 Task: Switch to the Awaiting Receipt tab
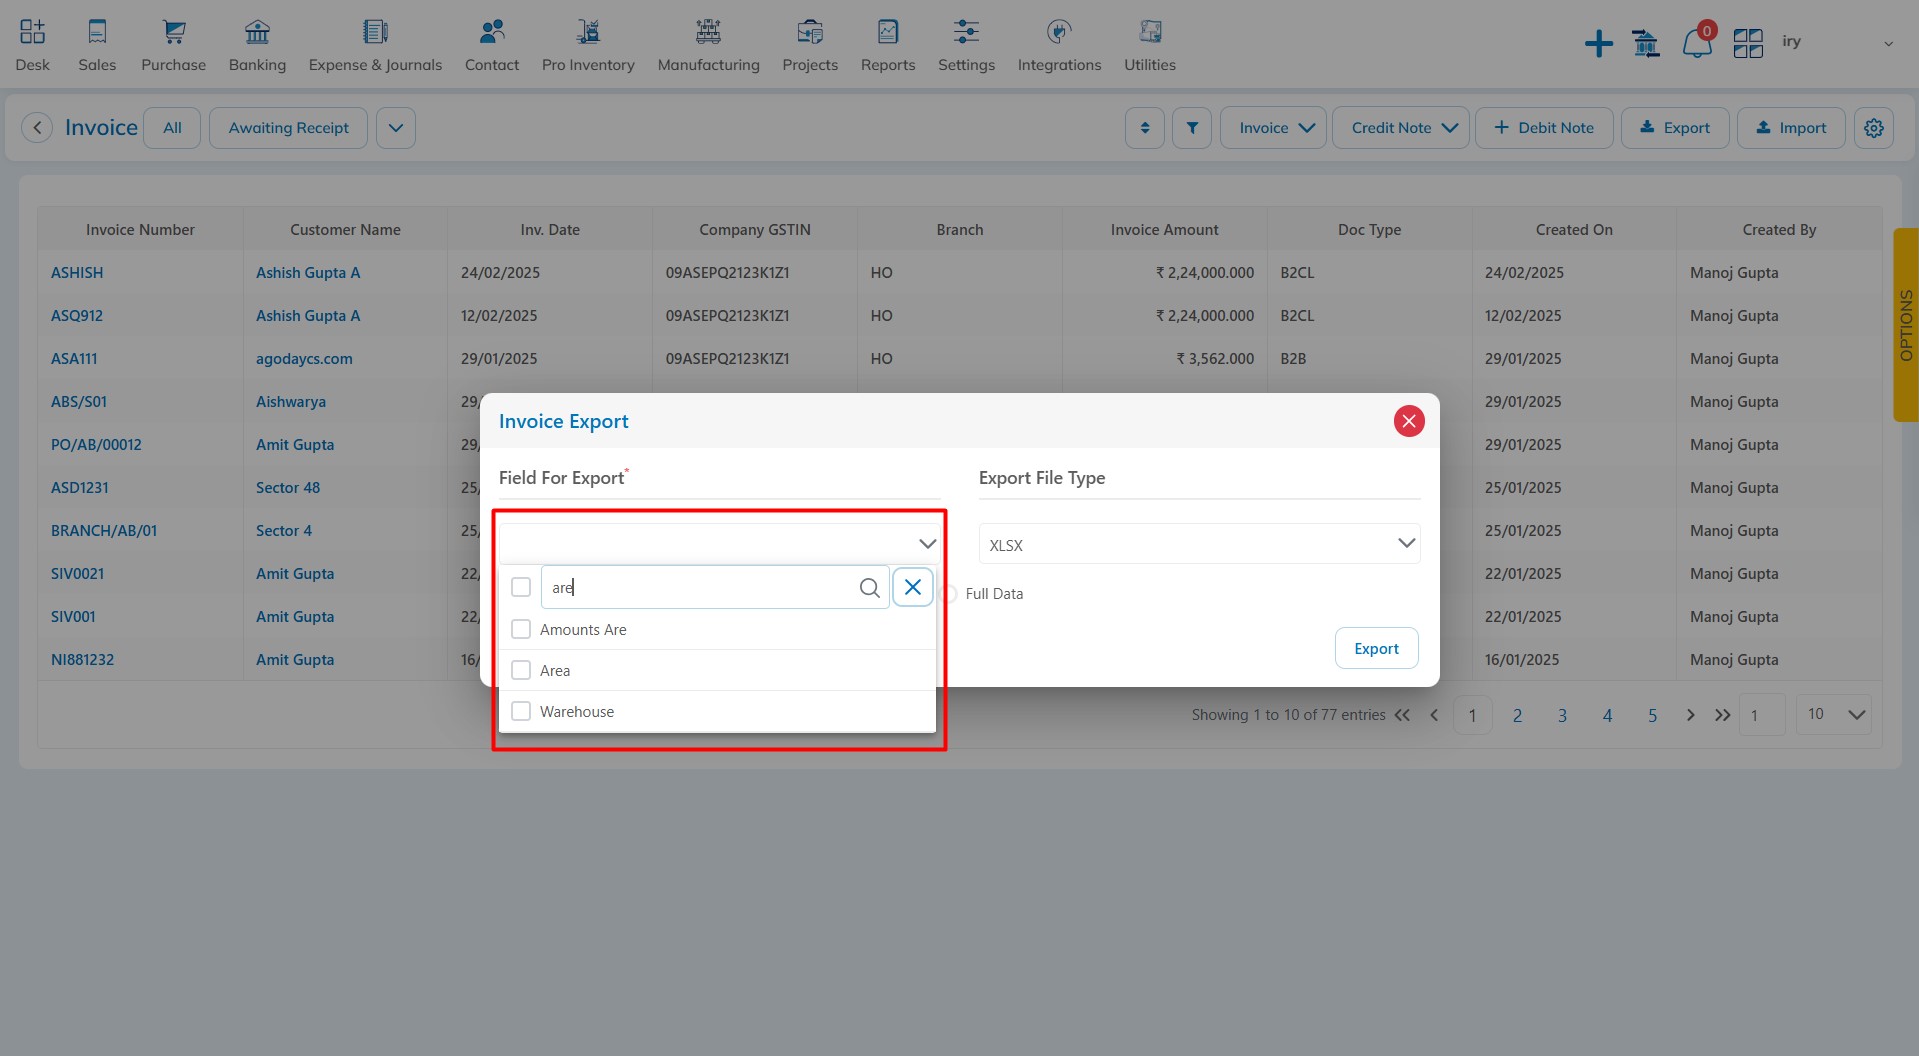click(288, 128)
